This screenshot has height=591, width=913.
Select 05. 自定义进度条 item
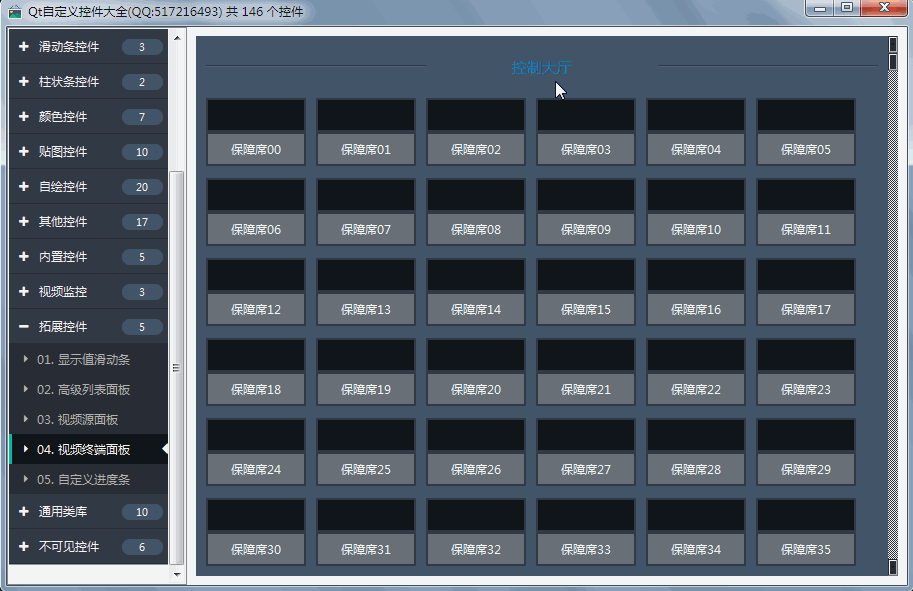[84, 479]
